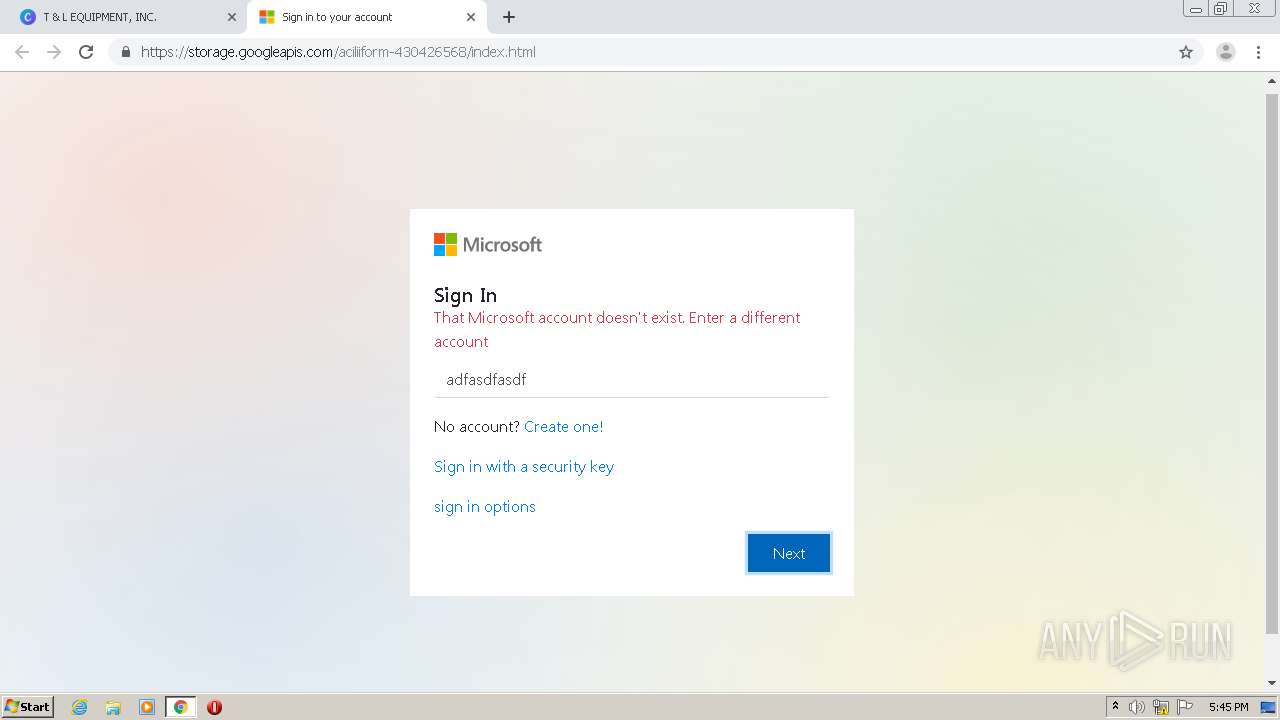Click the Microsoft logo in the sign-in card

click(x=488, y=245)
